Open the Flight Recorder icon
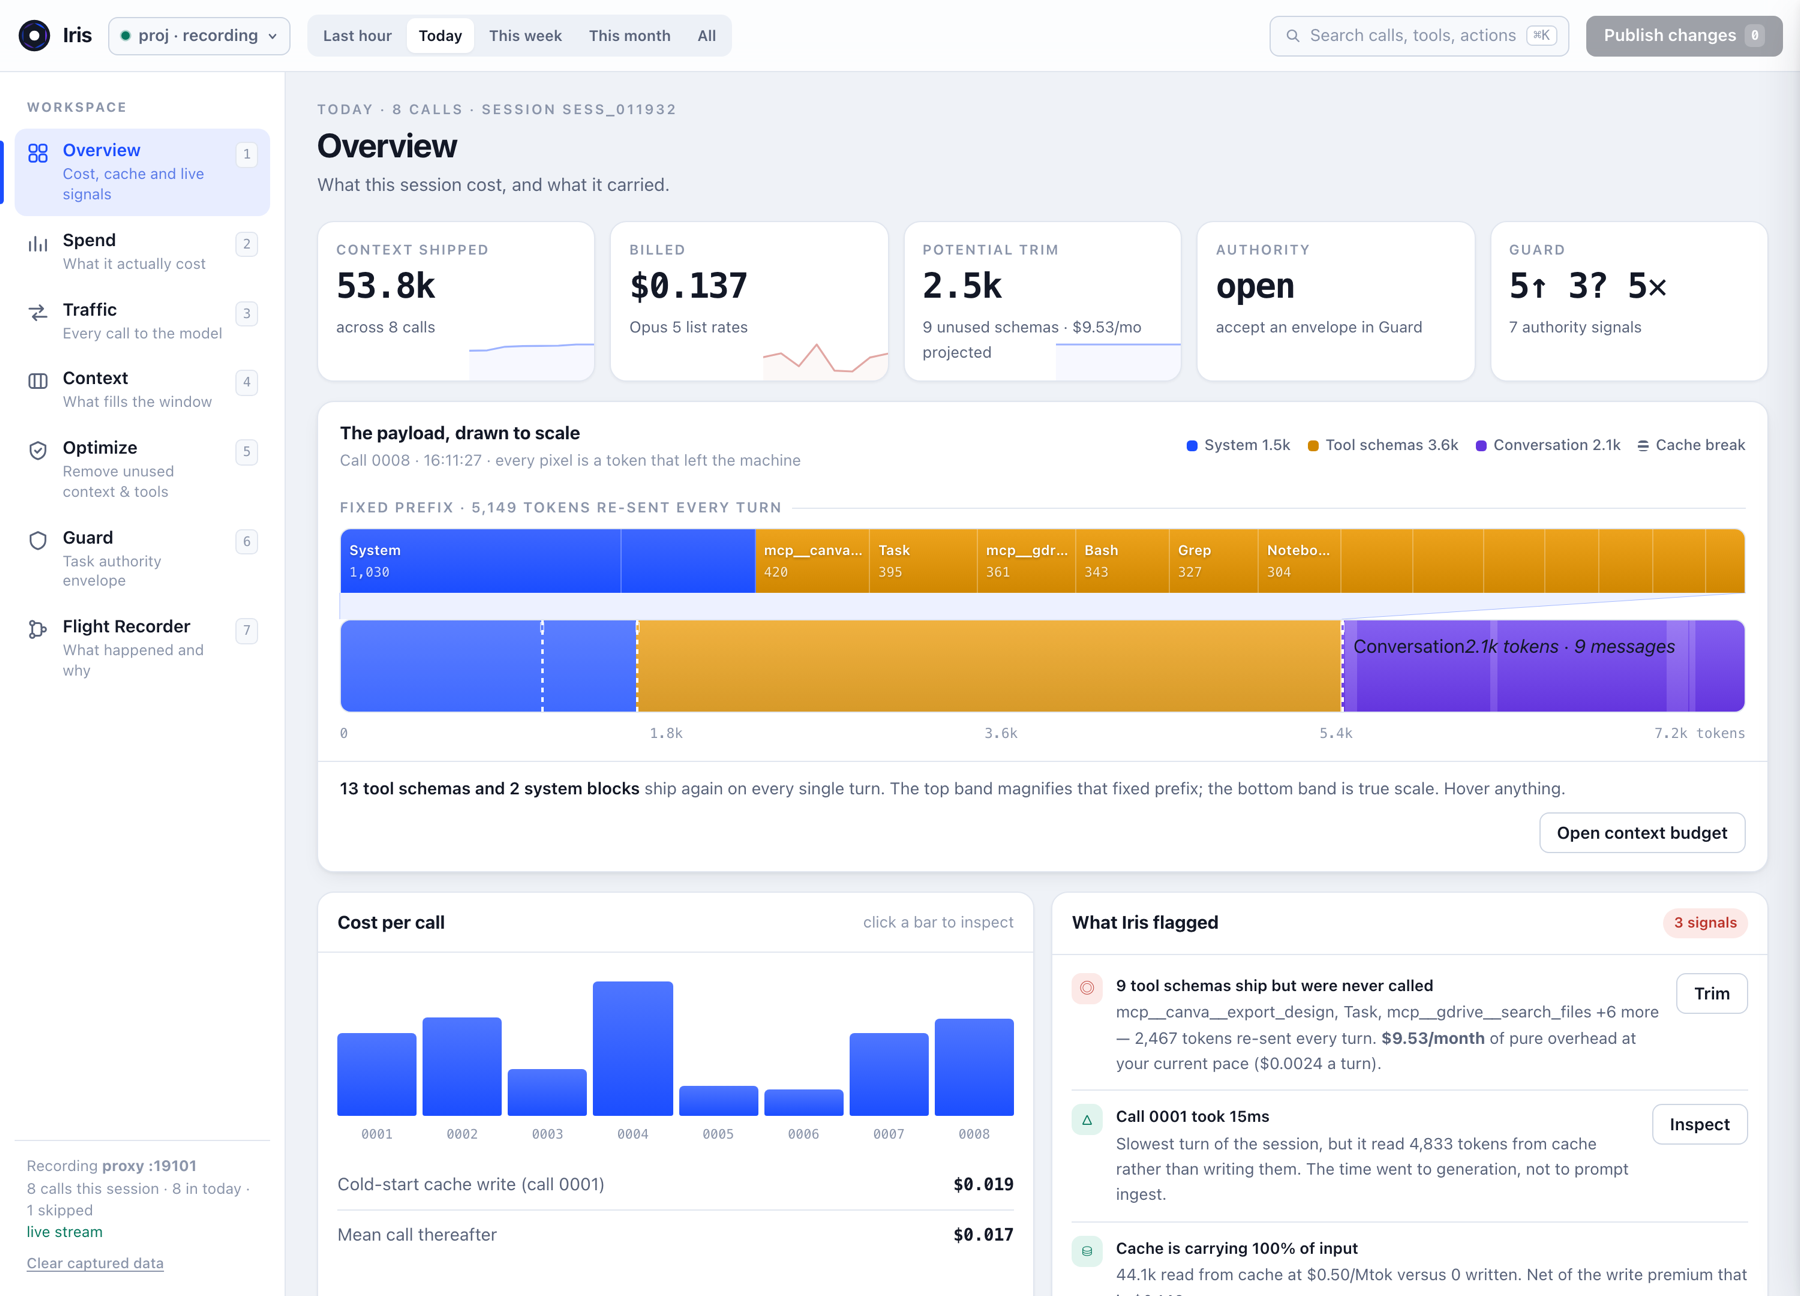The image size is (1800, 1296). pyautogui.click(x=38, y=629)
